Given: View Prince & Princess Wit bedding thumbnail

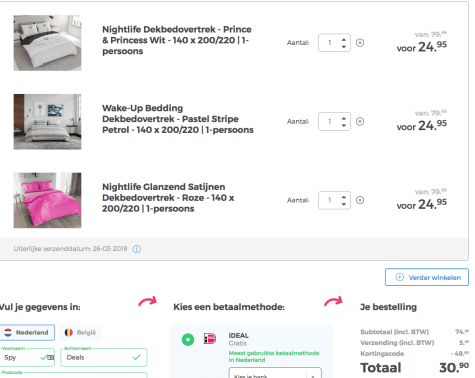Looking at the screenshot, I should tap(47, 43).
